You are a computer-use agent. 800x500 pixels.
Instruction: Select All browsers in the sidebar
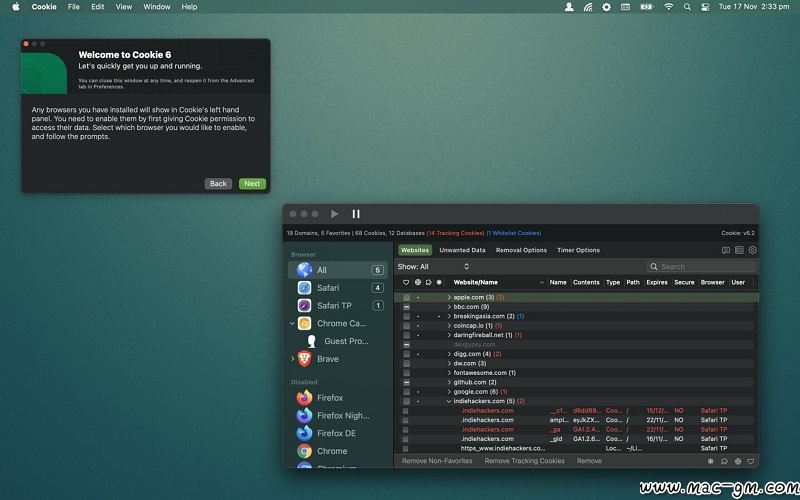(338, 270)
